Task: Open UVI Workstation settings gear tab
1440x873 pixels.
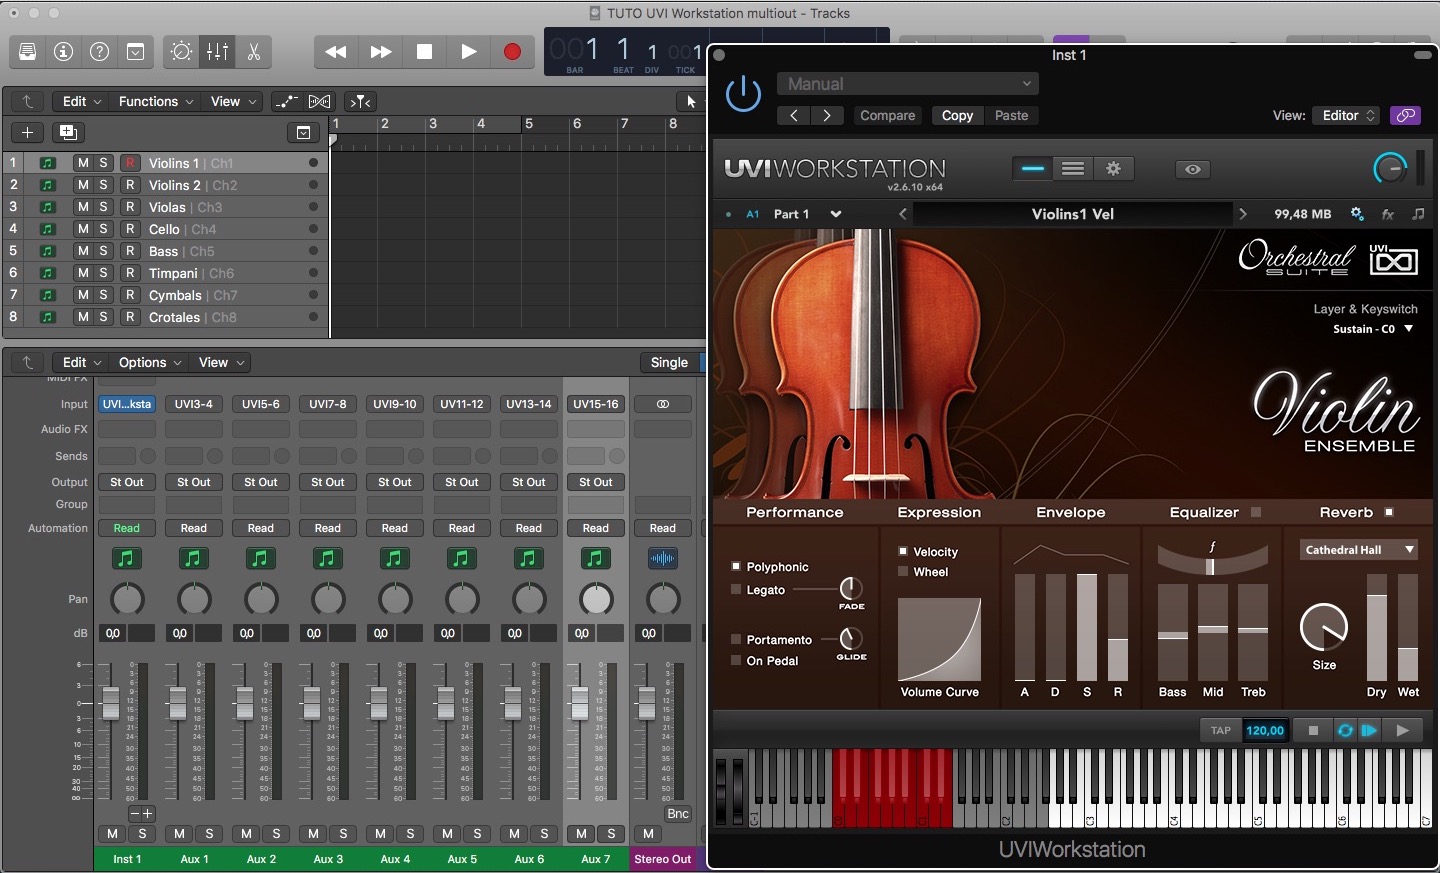Action: 1113,169
